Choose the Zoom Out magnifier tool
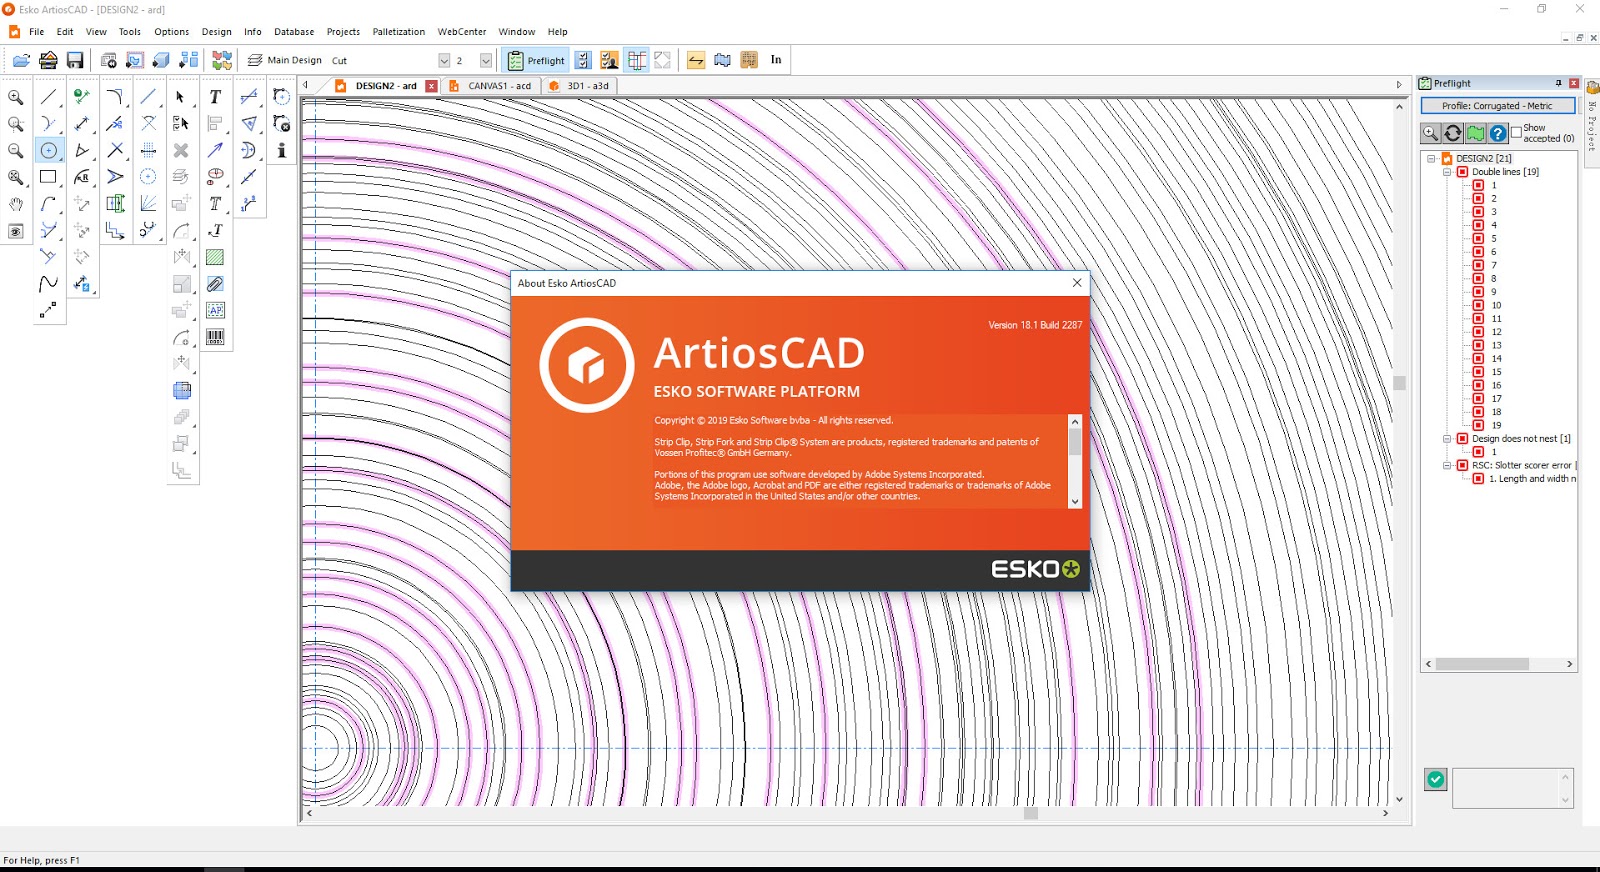Image resolution: width=1600 pixels, height=872 pixels. pyautogui.click(x=16, y=150)
